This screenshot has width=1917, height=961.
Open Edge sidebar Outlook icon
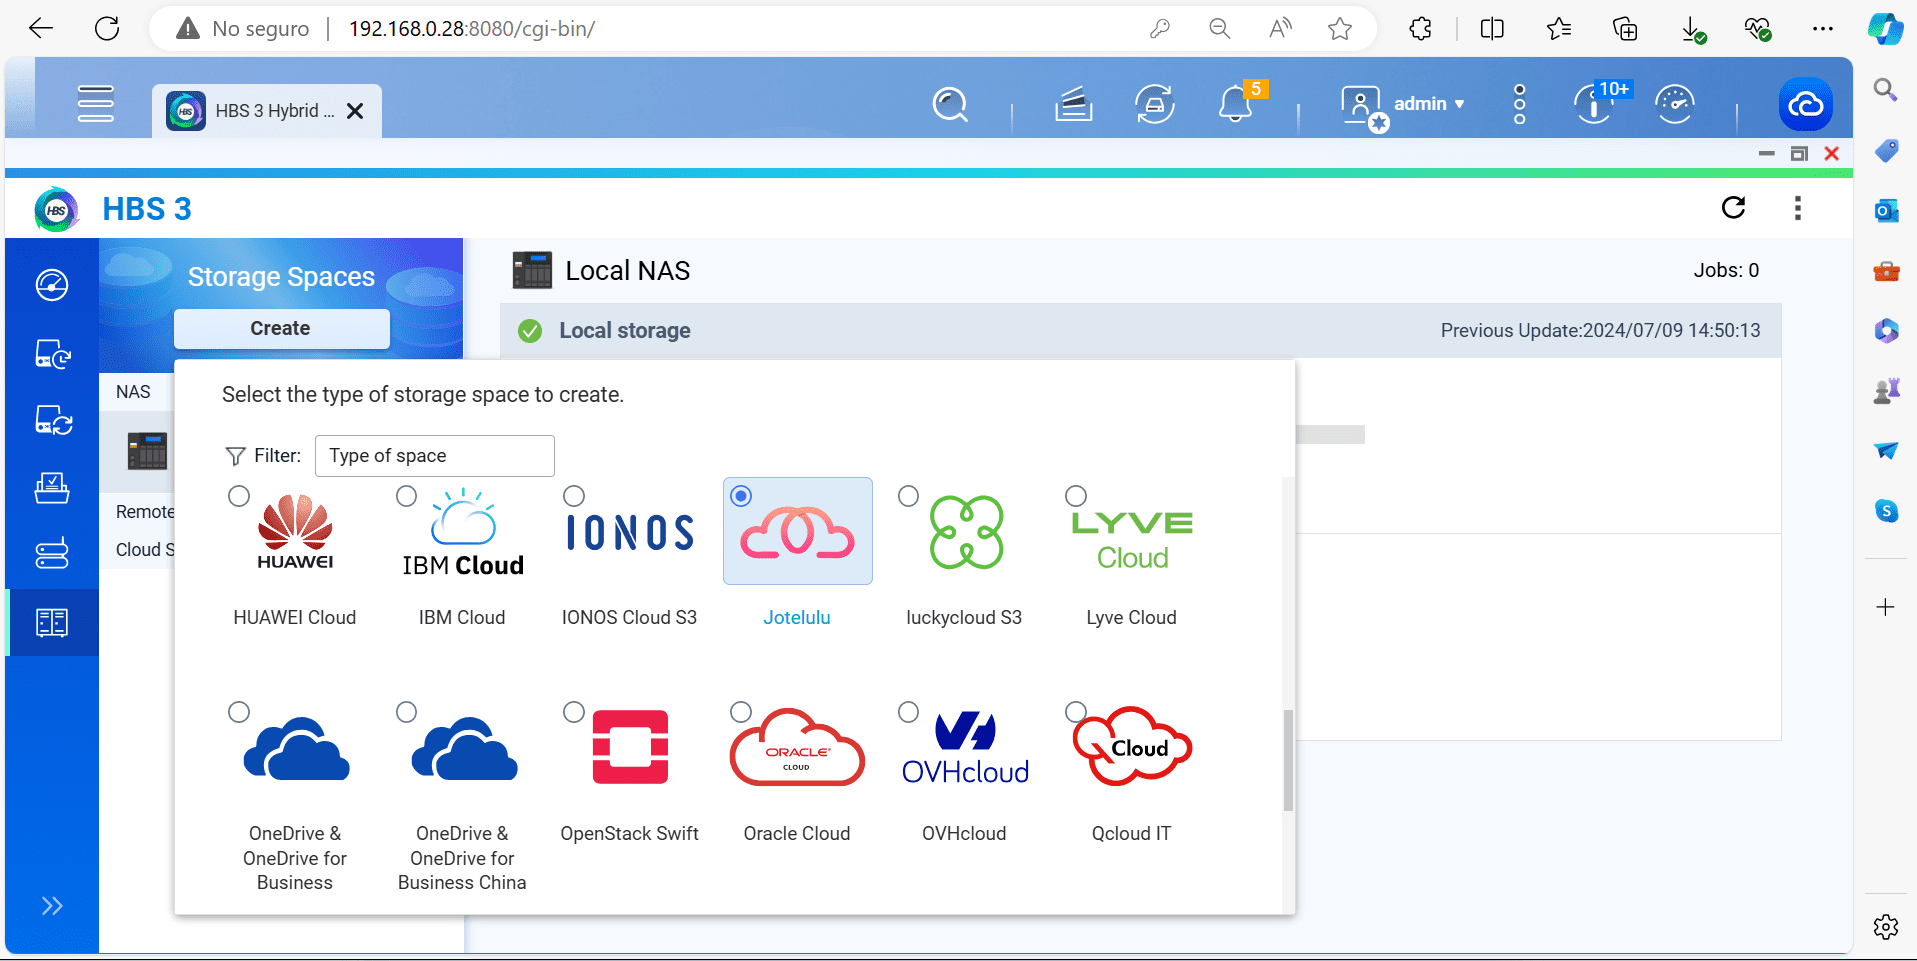pos(1886,211)
